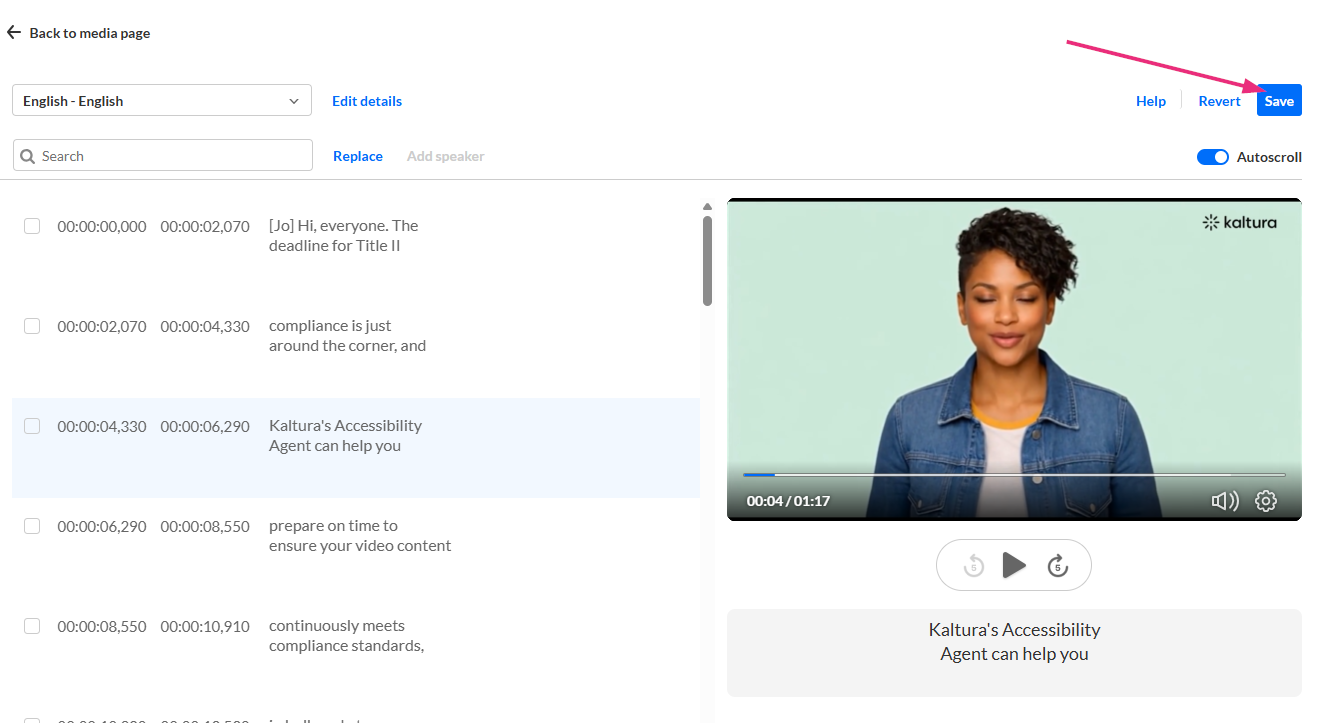Click the caption preview box below the player
1341x723 pixels.
1014,653
